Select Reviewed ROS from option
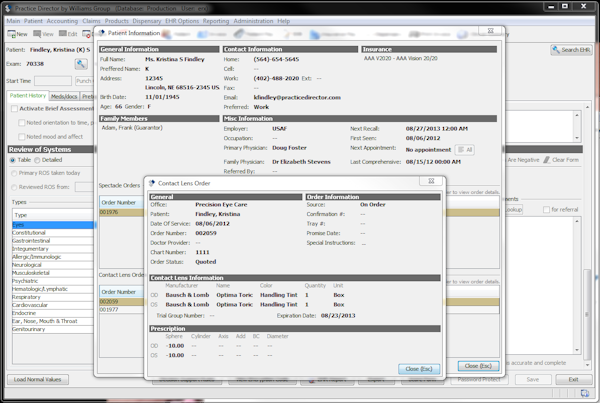The image size is (600, 403). pos(14,187)
